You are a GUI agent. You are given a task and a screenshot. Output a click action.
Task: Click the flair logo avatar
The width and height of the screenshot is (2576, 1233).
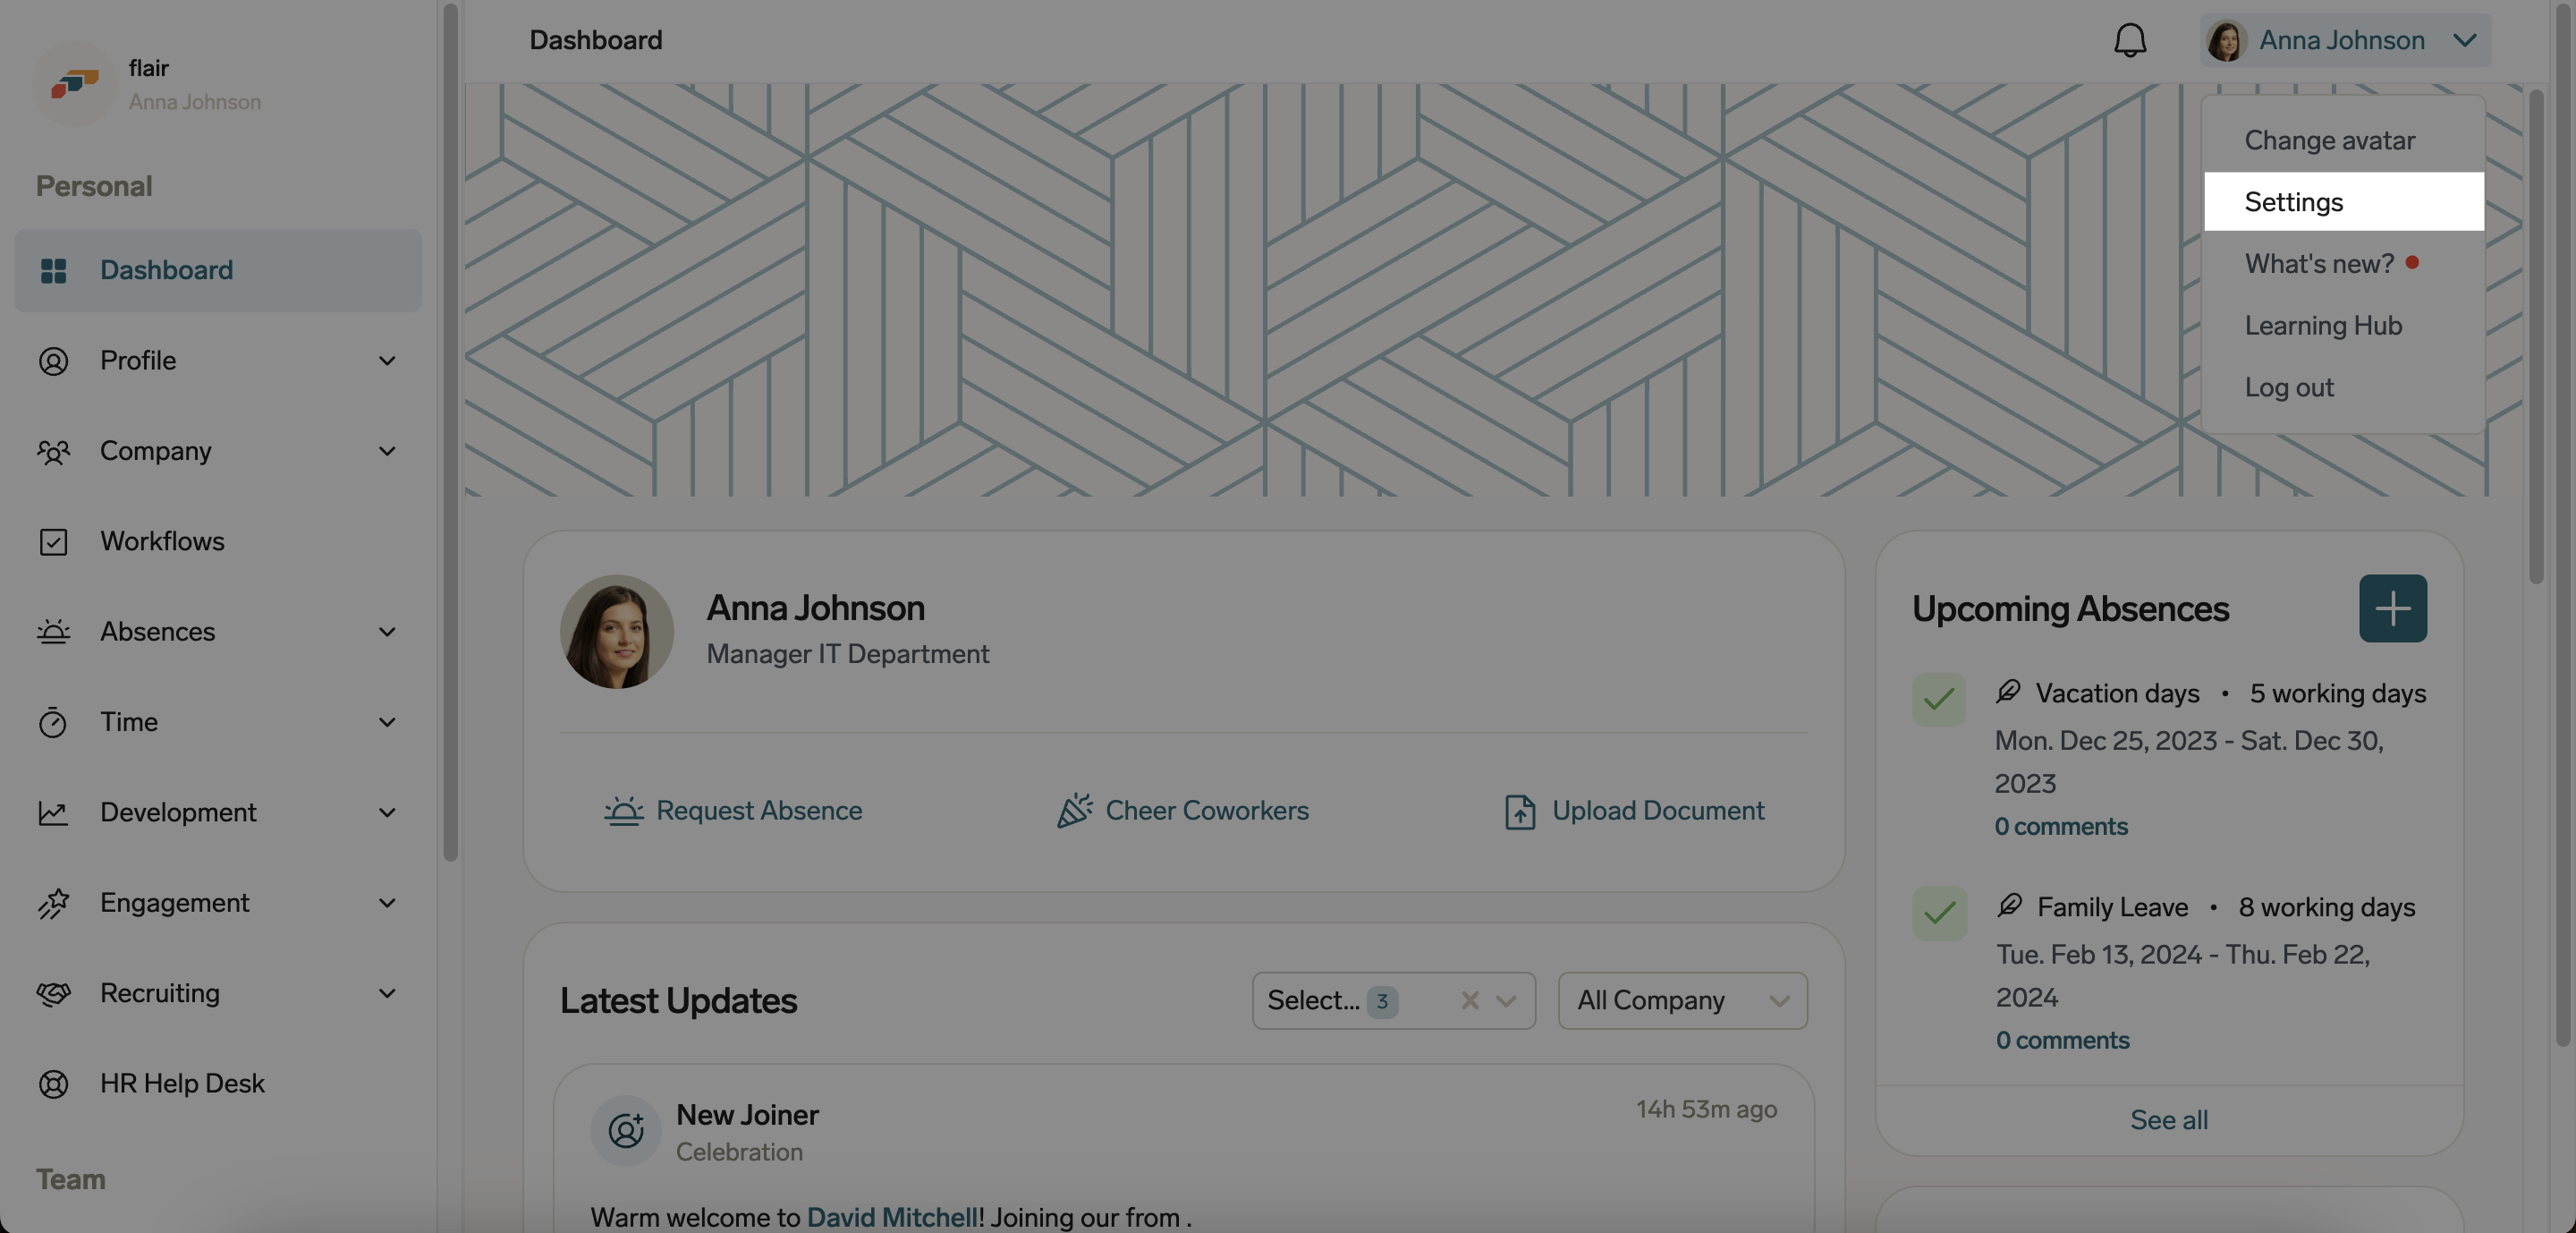pos(74,84)
